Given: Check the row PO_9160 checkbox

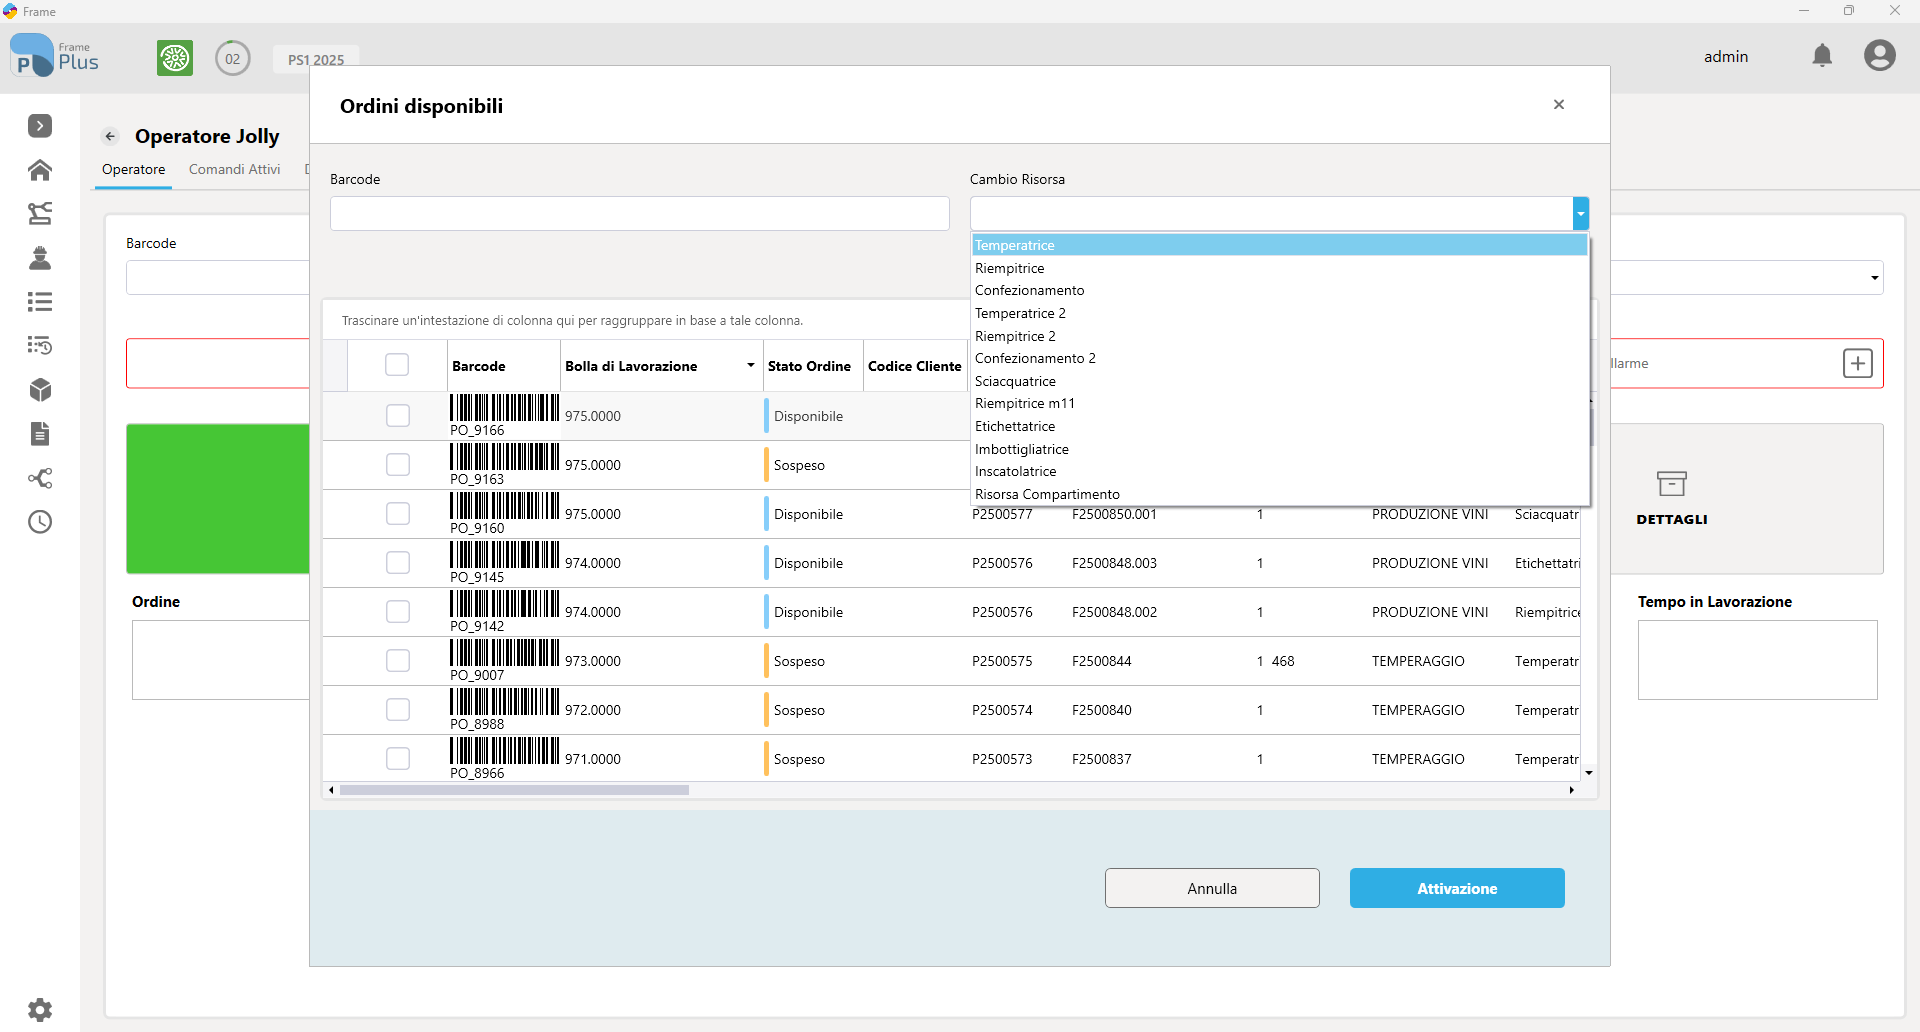Looking at the screenshot, I should 398,513.
